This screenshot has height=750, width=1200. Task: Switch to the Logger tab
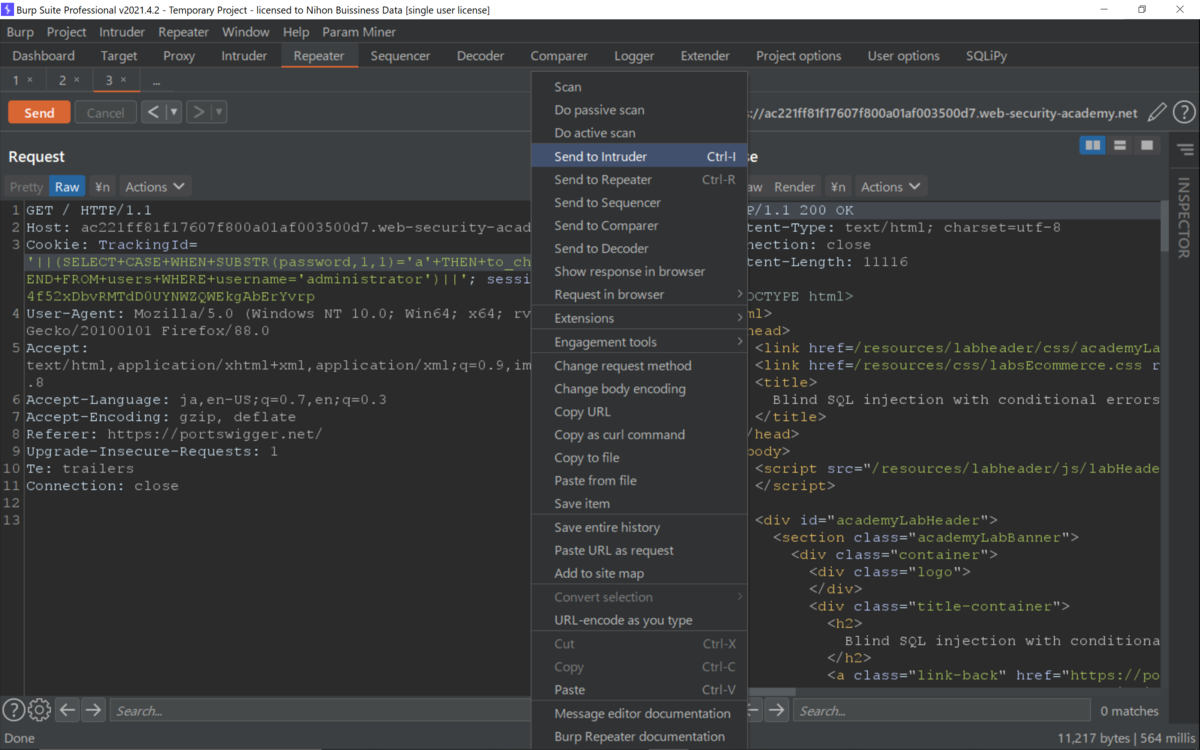coord(634,56)
